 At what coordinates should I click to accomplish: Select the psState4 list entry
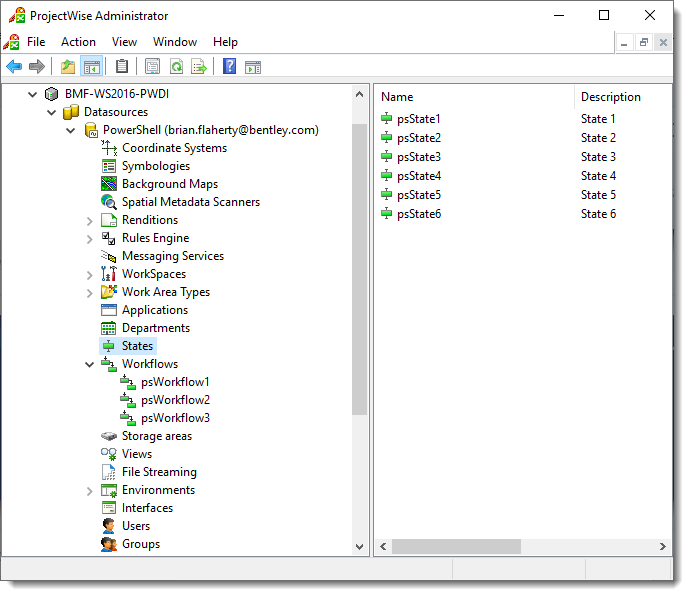point(418,176)
